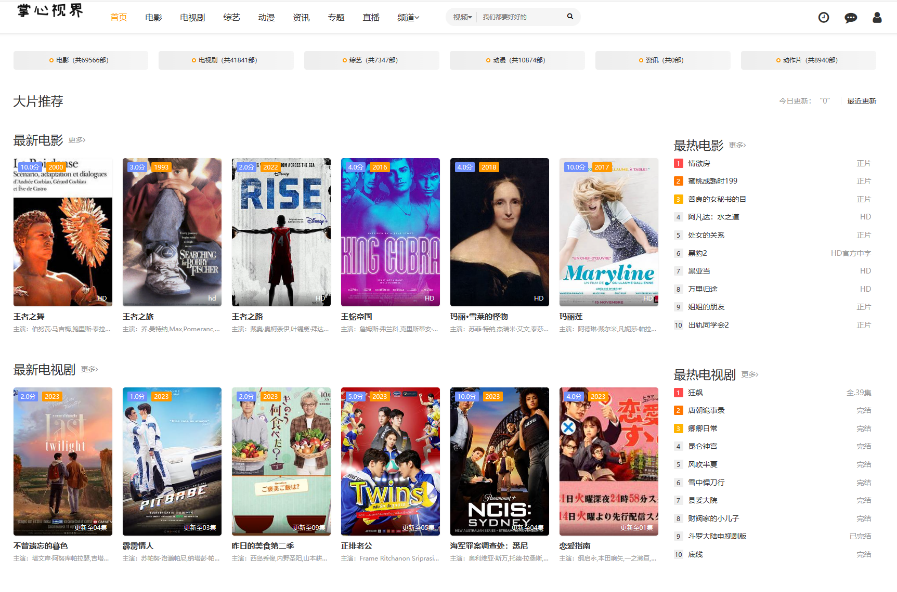
Task: Open the 恋爱指南 pink poster
Action: (x=609, y=462)
